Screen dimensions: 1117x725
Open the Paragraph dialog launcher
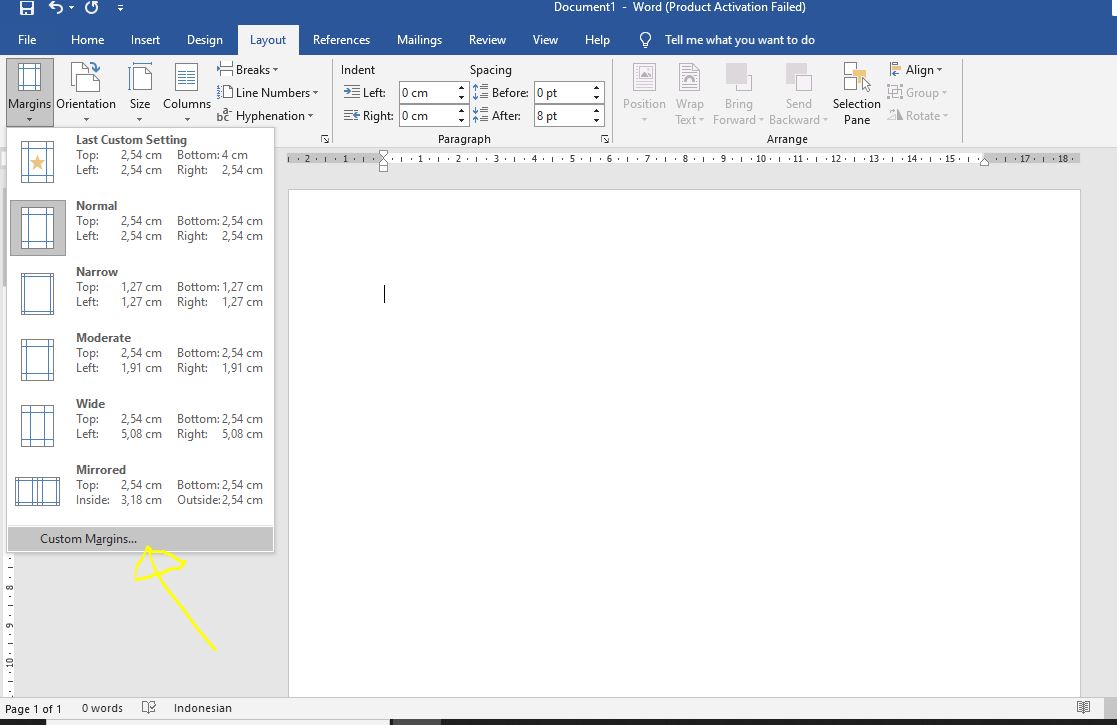605,139
